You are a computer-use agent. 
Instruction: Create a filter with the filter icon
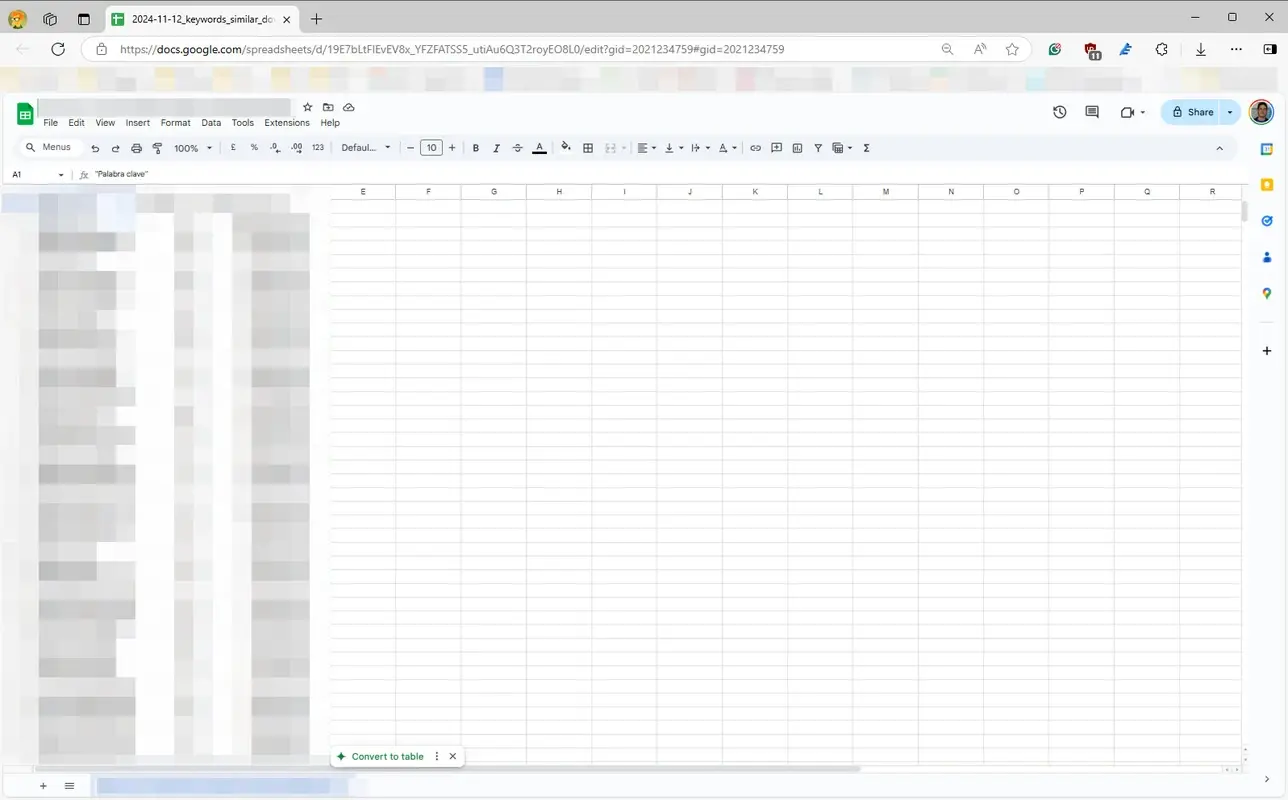817,147
